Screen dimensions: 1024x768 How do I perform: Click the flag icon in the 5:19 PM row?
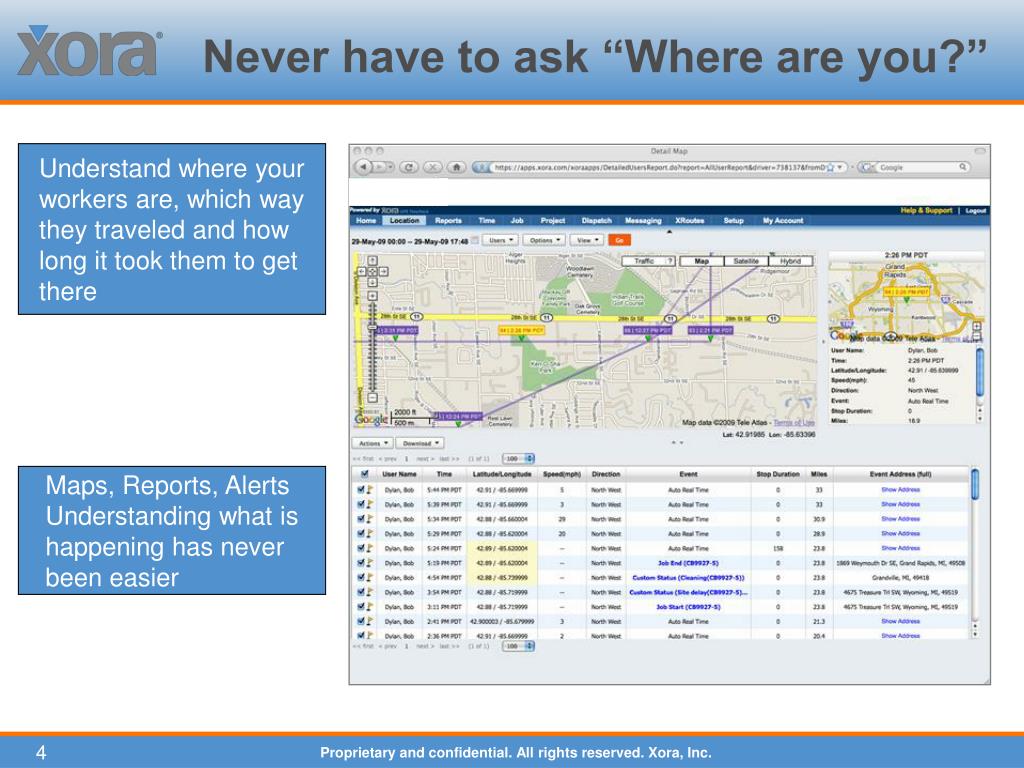pos(370,562)
